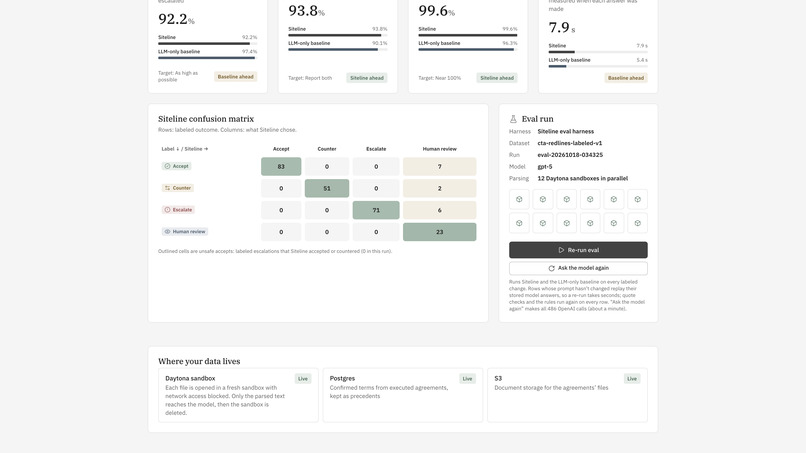This screenshot has width=806, height=453.
Task: Click the cell showing 6 in the Escalate row
Action: [x=439, y=210]
